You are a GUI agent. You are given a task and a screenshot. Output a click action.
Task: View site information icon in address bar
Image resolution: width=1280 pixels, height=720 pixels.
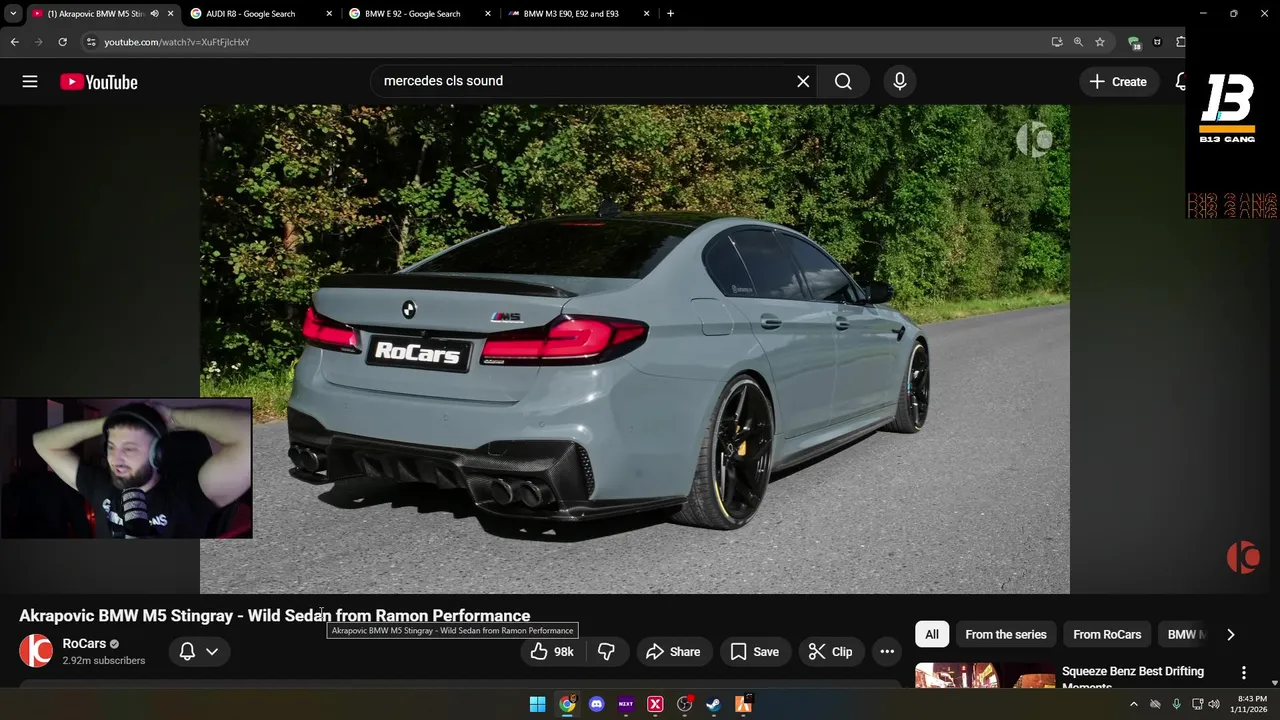point(90,42)
